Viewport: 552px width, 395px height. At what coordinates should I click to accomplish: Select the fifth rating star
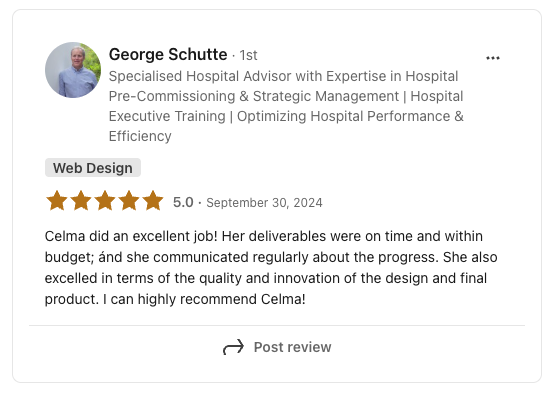[x=153, y=201]
